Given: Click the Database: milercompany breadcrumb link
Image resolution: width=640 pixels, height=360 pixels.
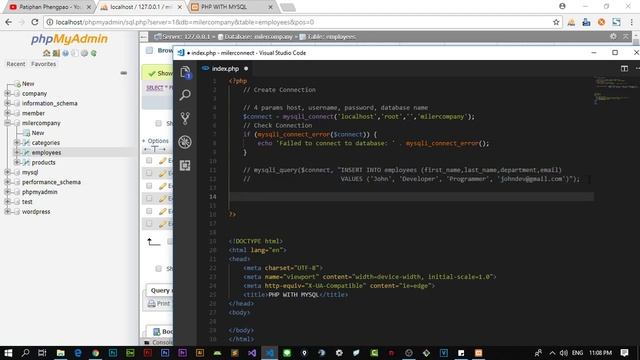Looking at the screenshot, I should tap(258, 37).
